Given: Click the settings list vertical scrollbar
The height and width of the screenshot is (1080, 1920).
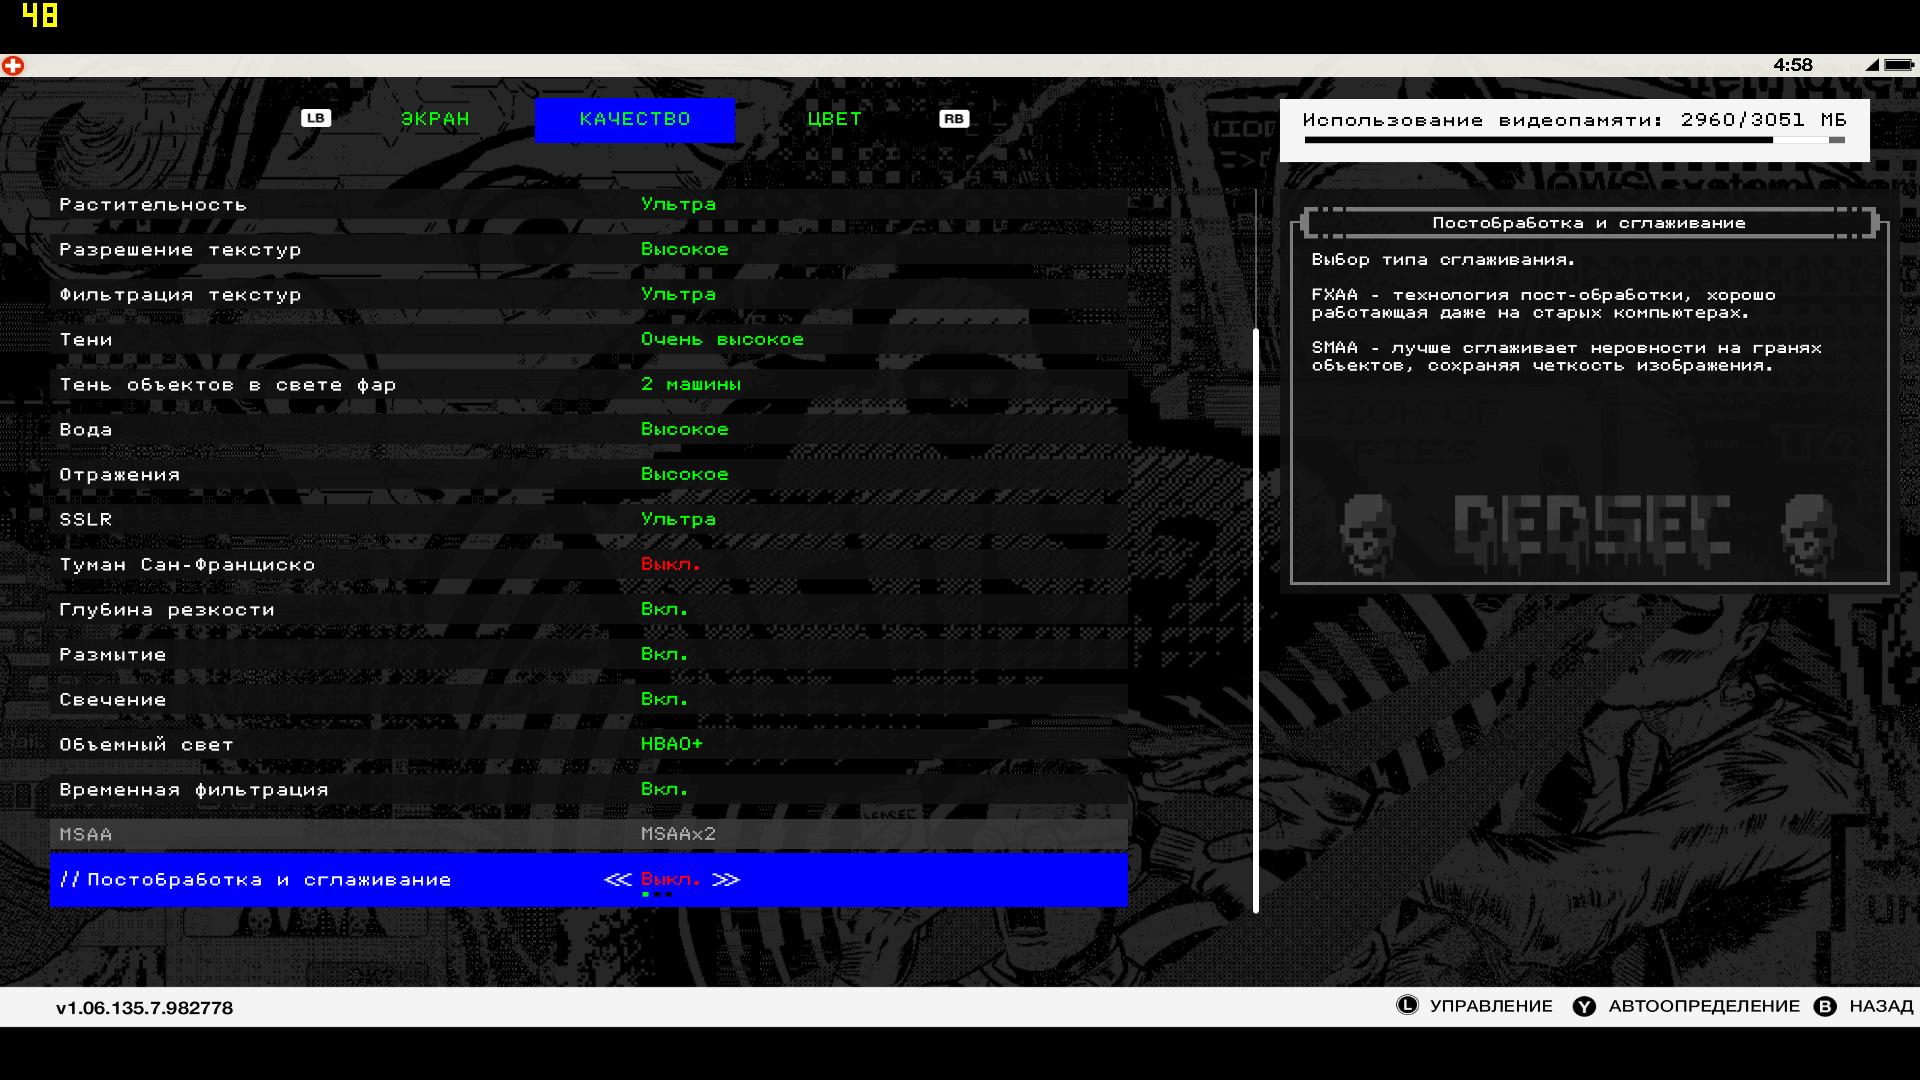Looking at the screenshot, I should tap(1256, 620).
